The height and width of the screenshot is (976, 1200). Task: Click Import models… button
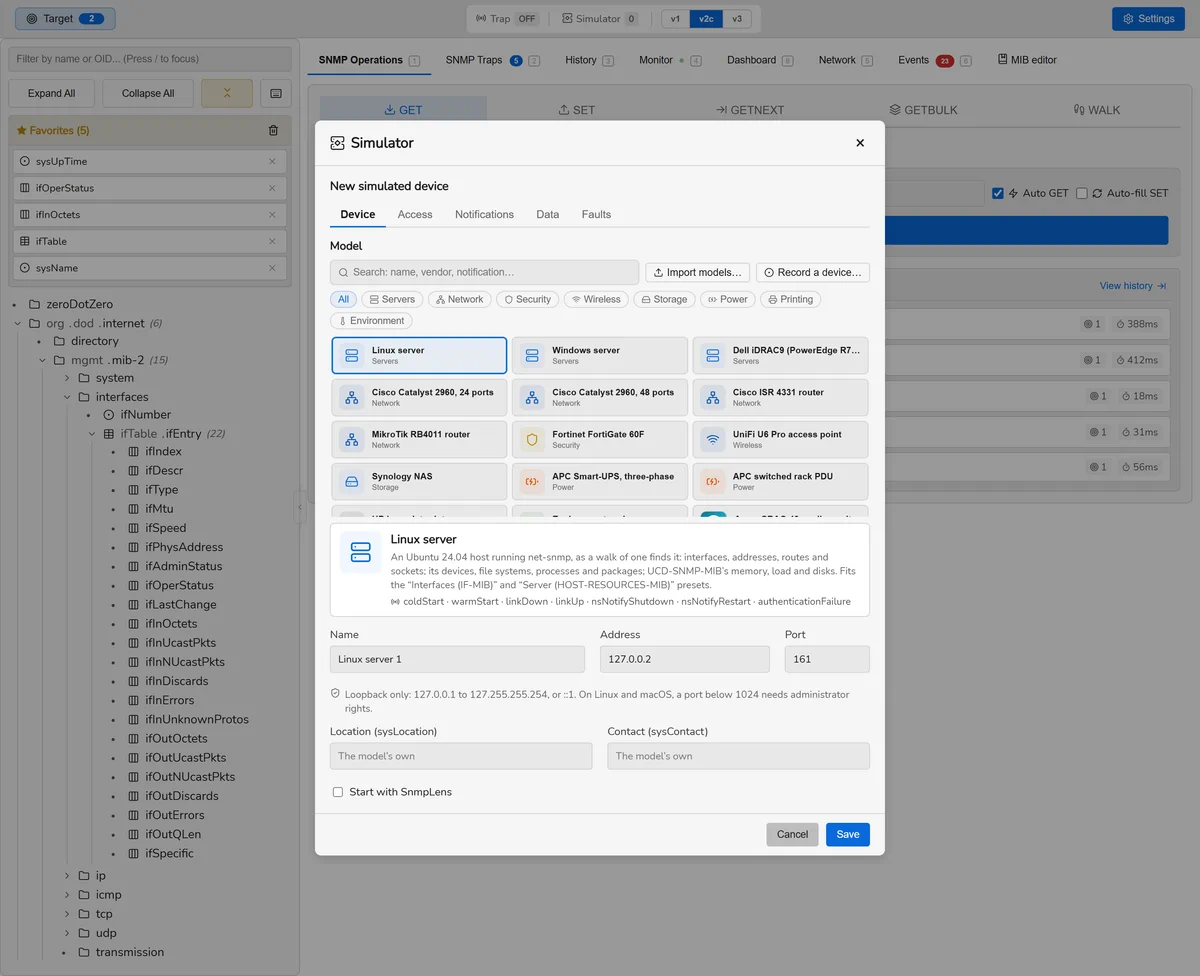(697, 272)
